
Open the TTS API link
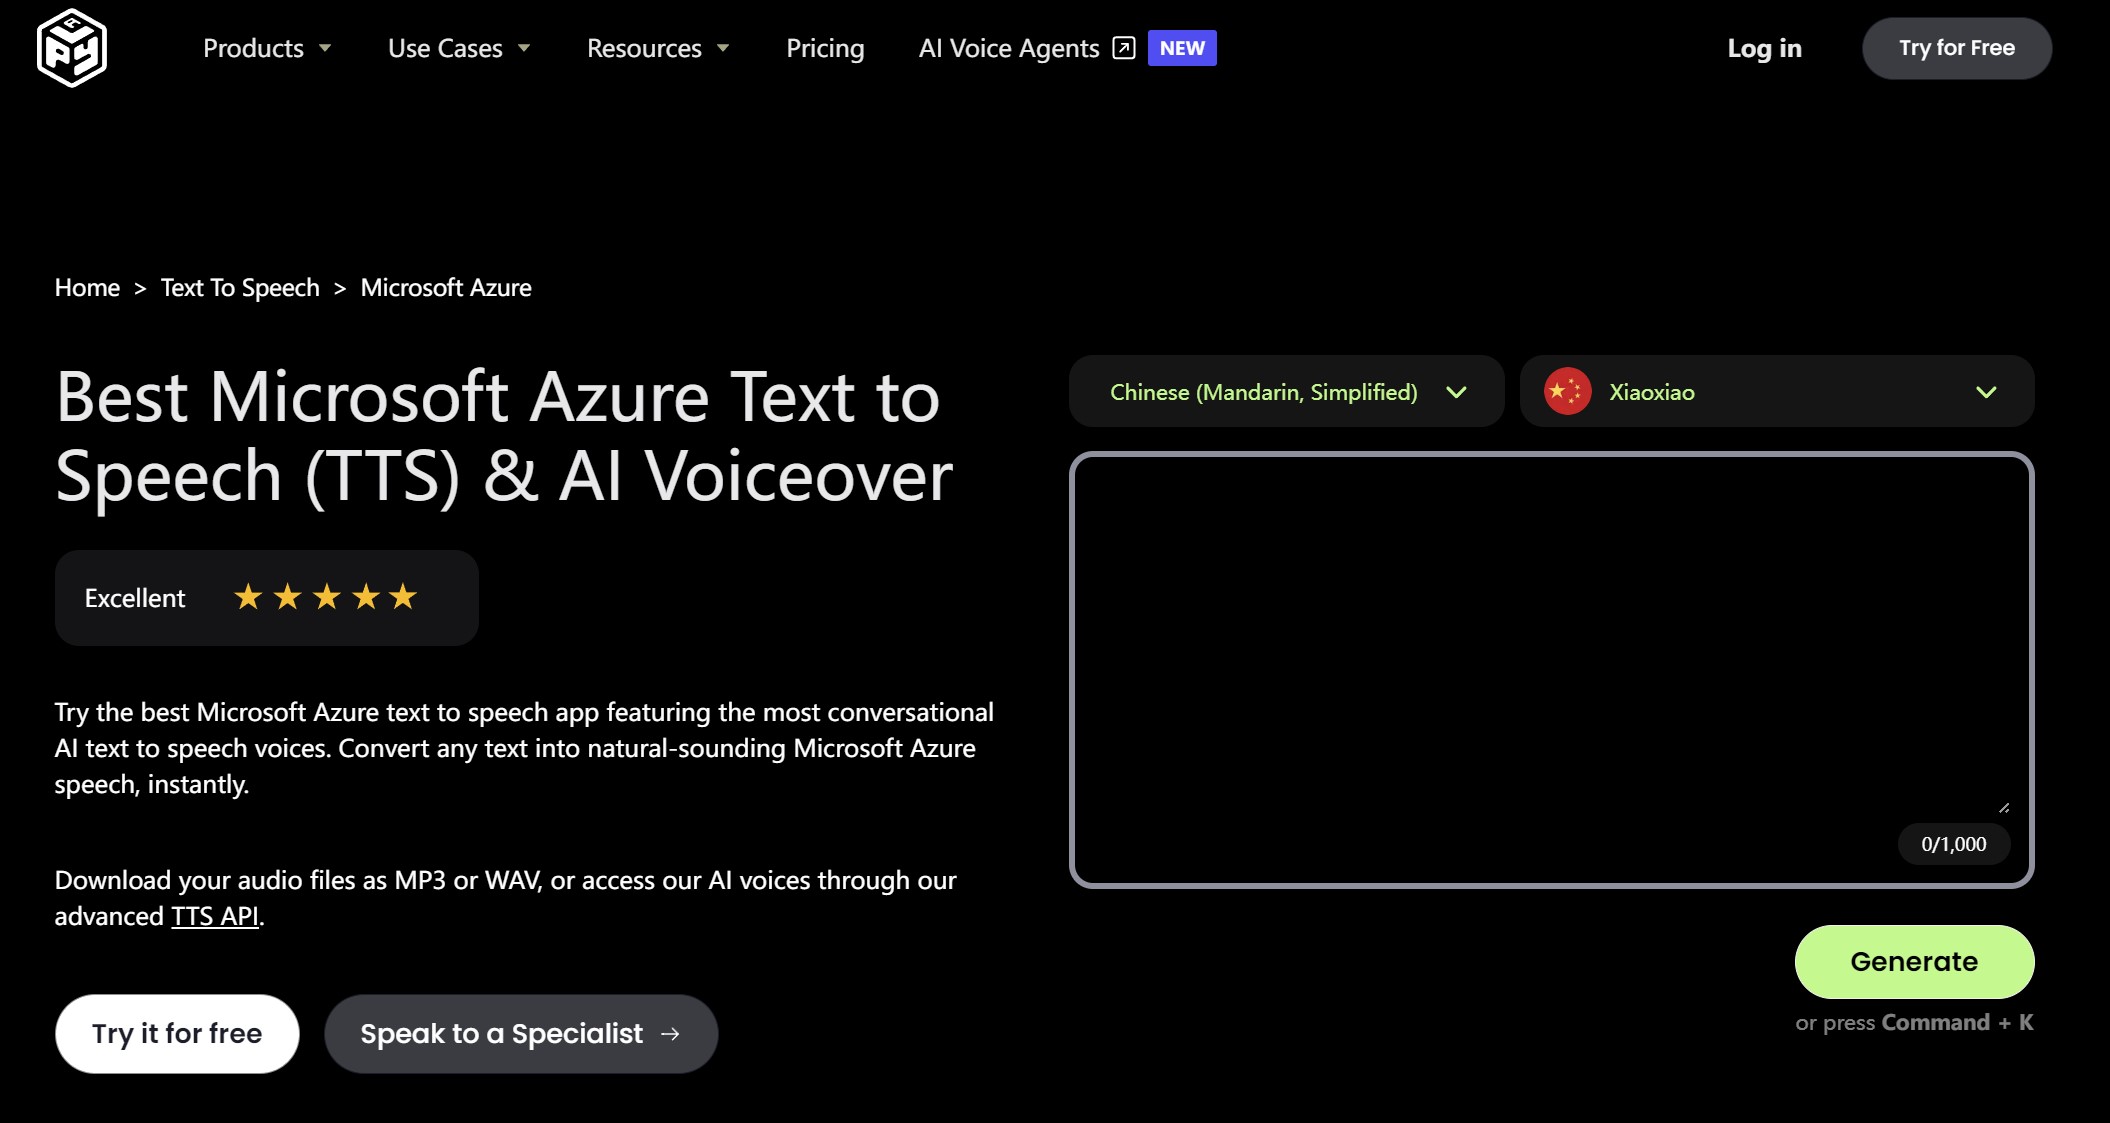(215, 916)
